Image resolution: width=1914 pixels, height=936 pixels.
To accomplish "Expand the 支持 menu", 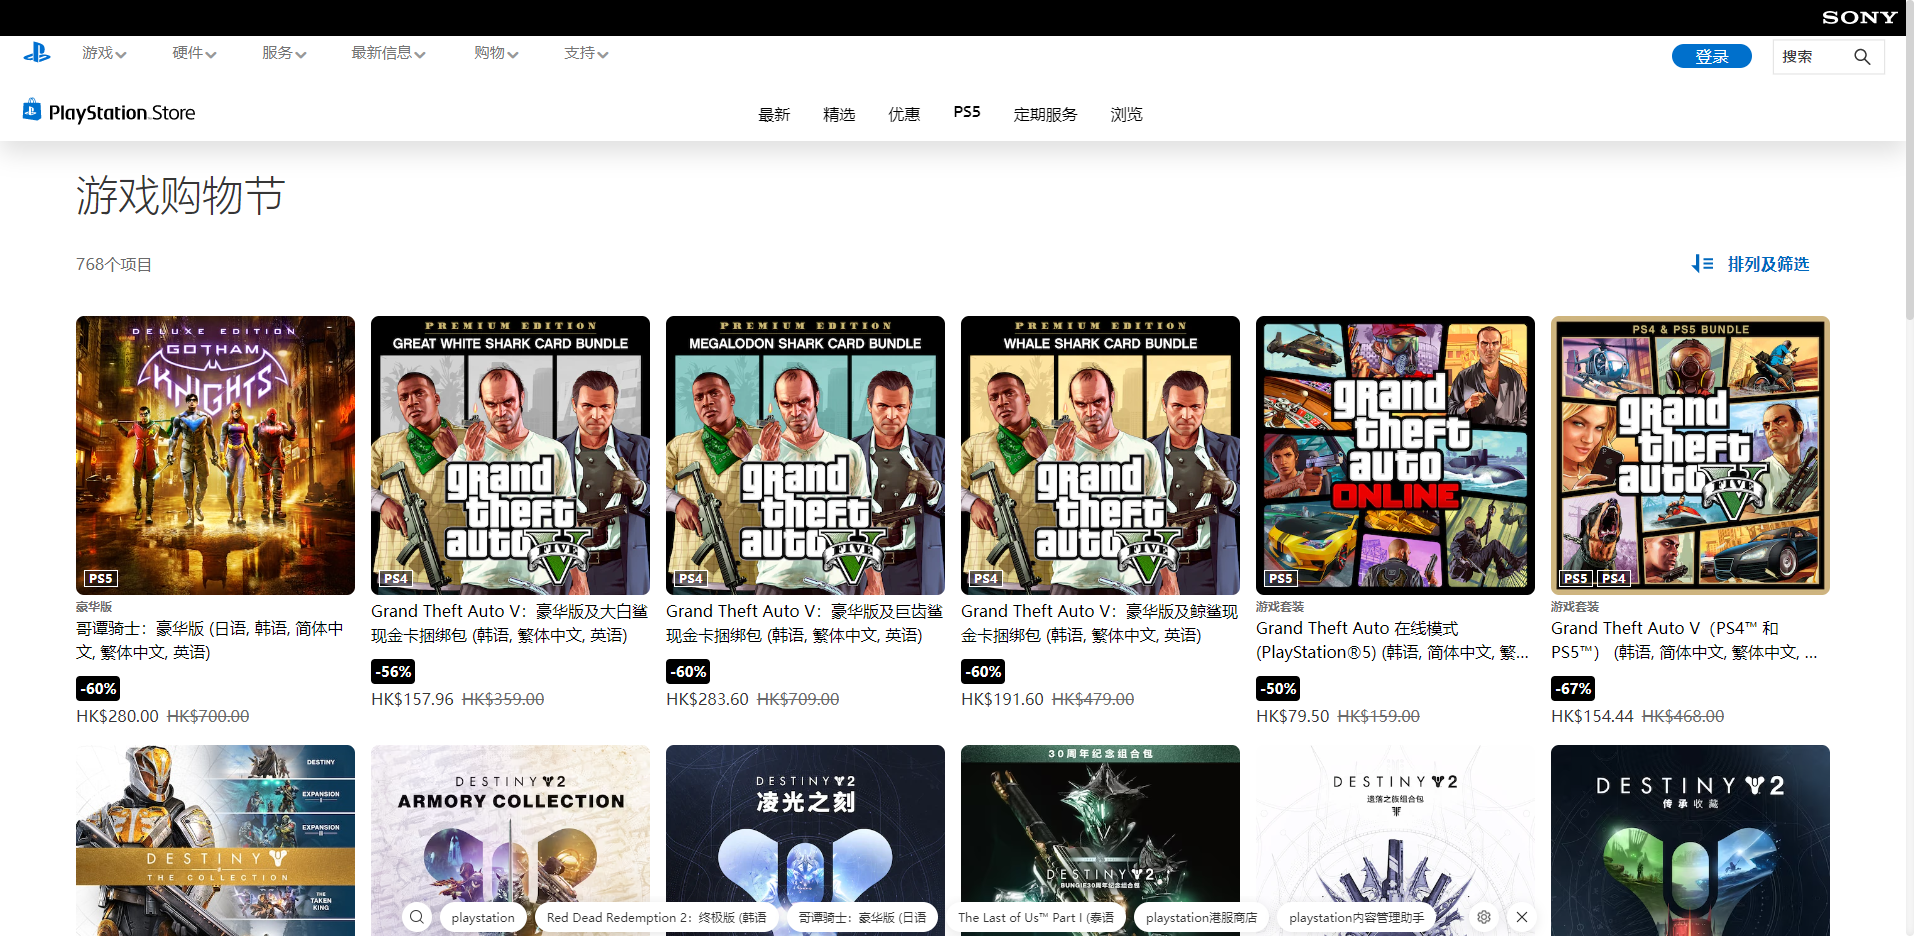I will 586,53.
